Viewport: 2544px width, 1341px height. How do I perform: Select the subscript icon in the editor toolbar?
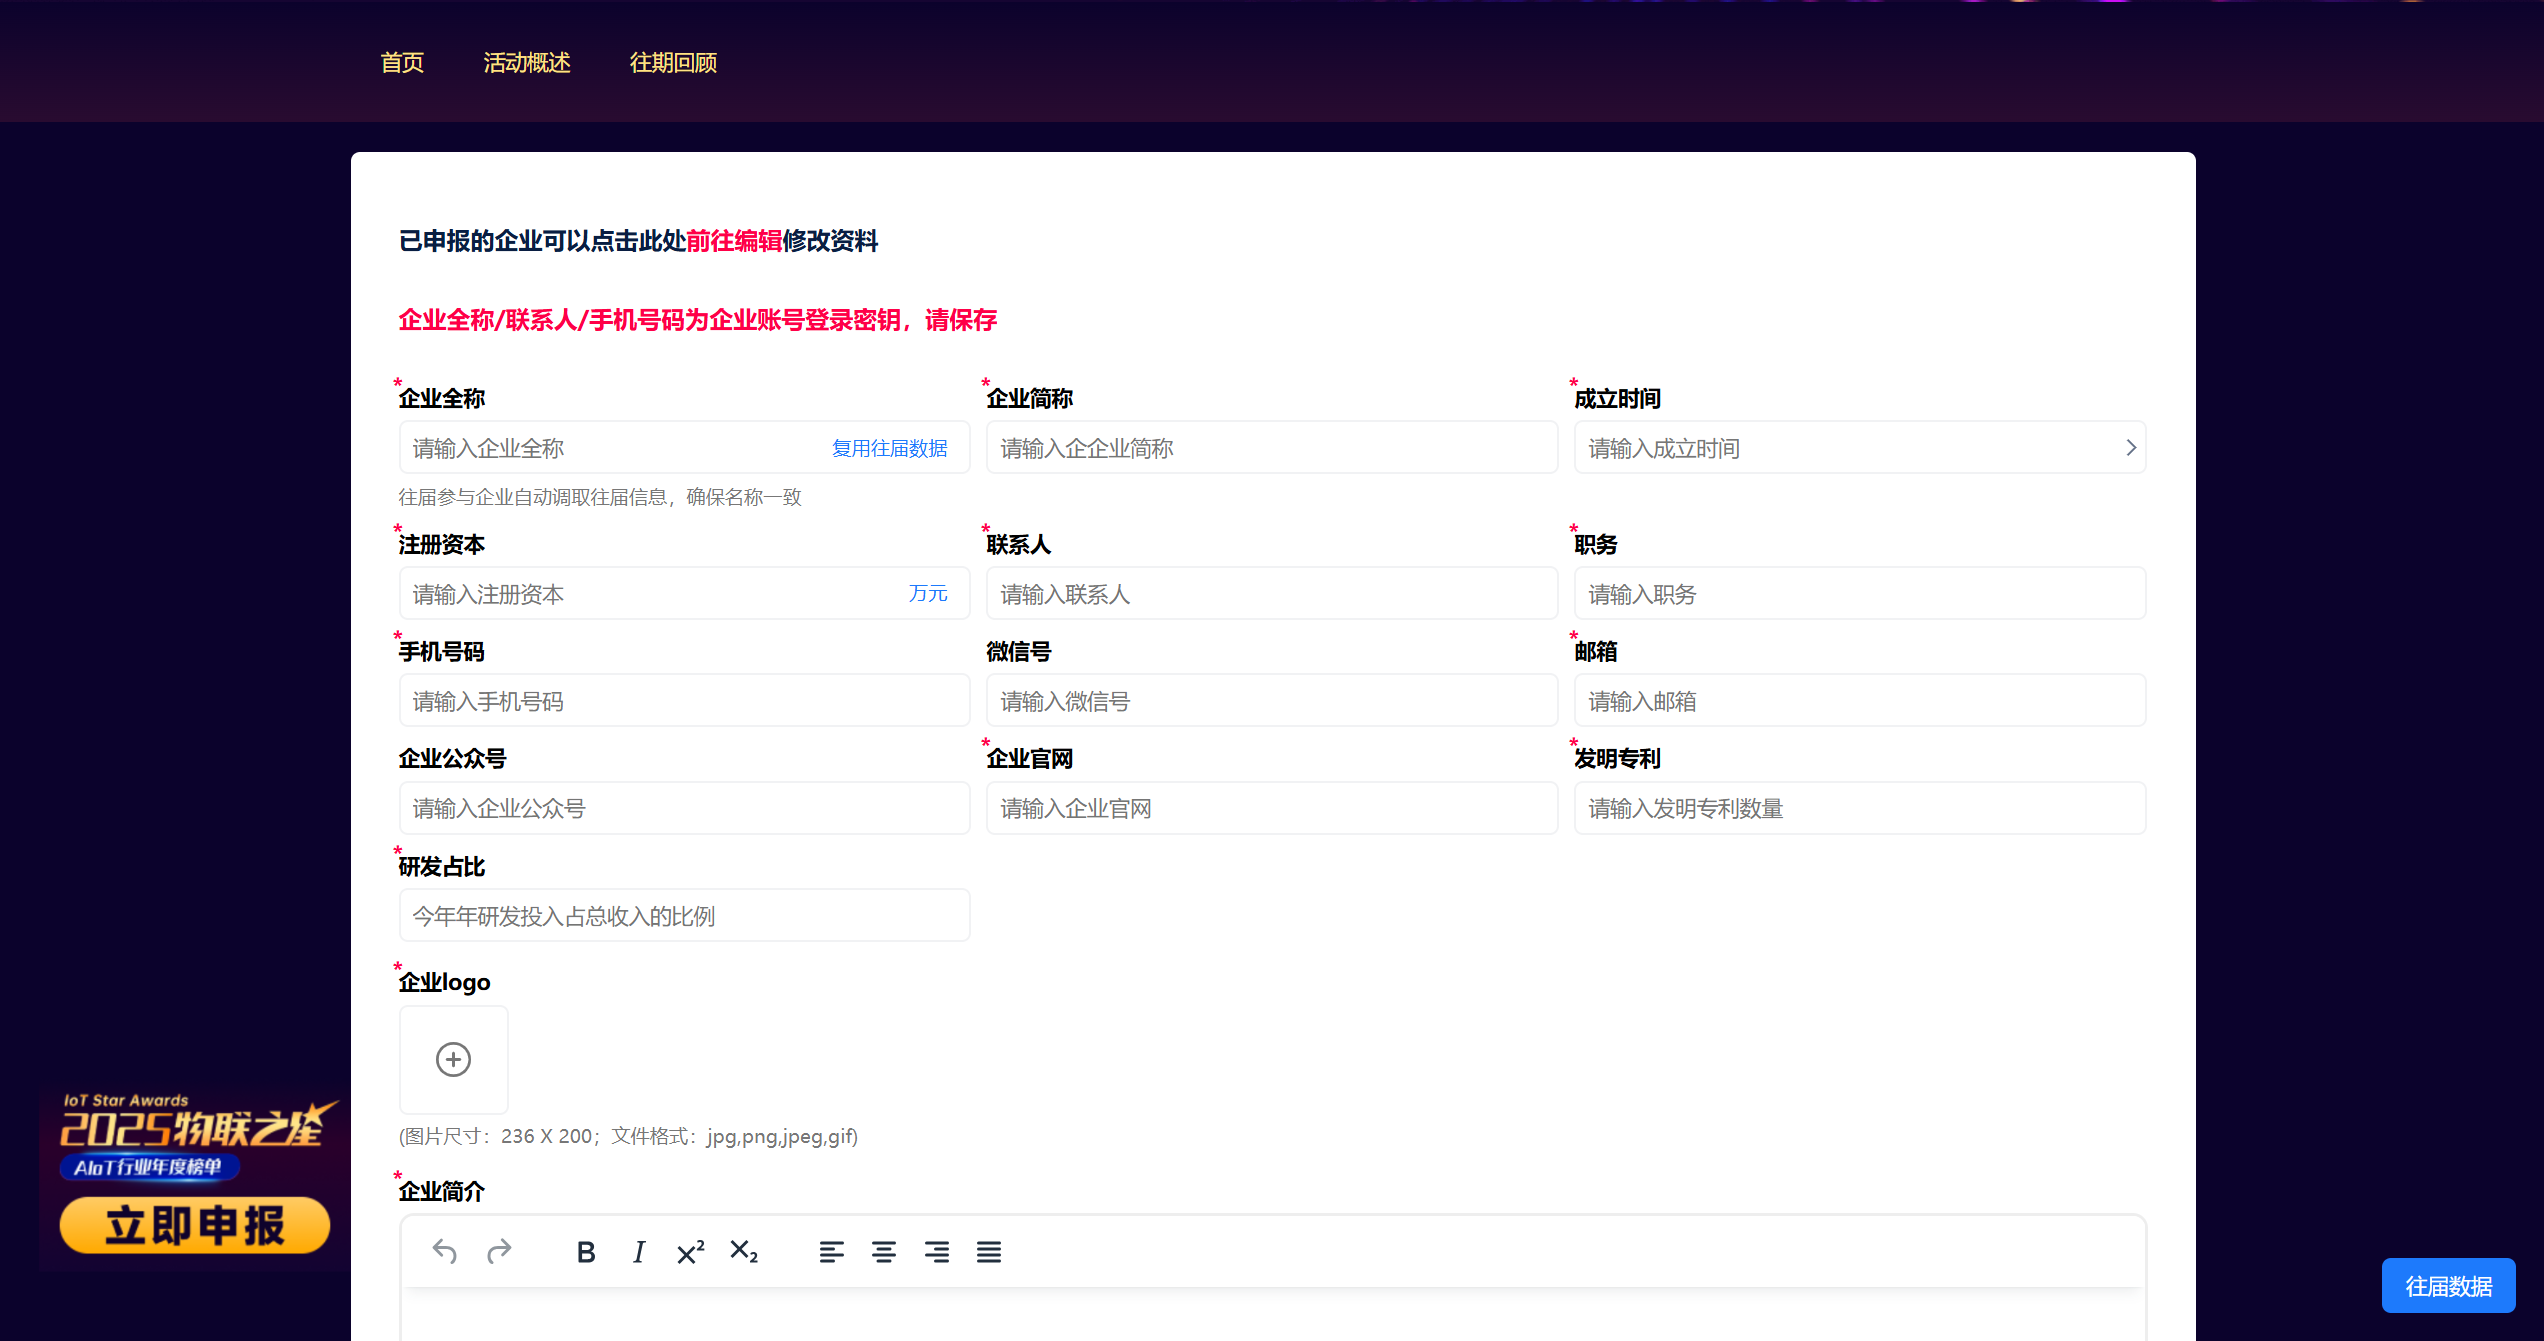[x=744, y=1251]
